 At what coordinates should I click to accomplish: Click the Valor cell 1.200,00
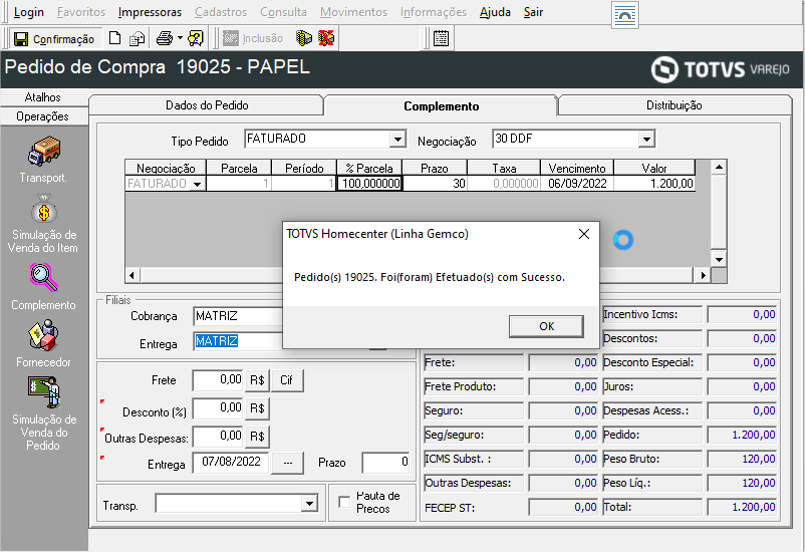tap(655, 184)
